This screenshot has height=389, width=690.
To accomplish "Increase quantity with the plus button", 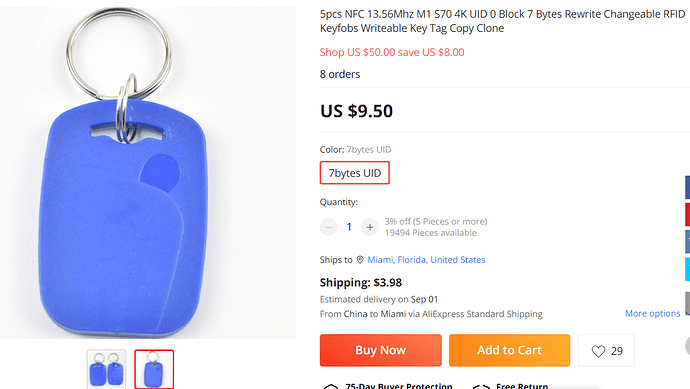I will (x=370, y=227).
